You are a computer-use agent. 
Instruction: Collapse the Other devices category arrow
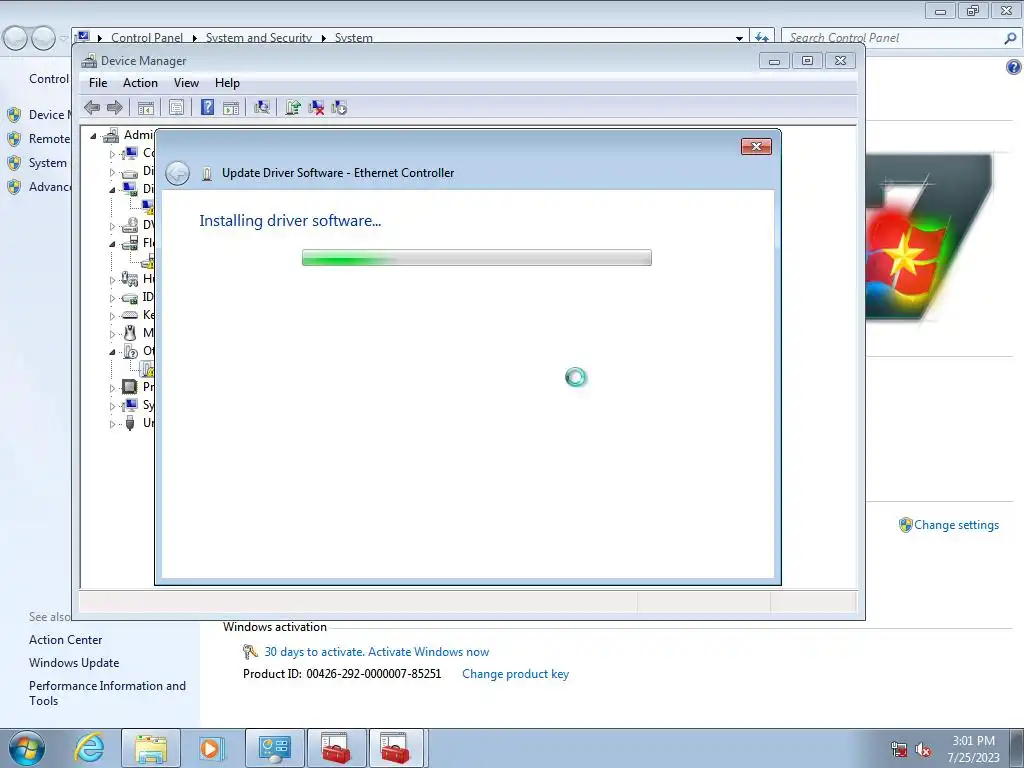pyautogui.click(x=112, y=352)
